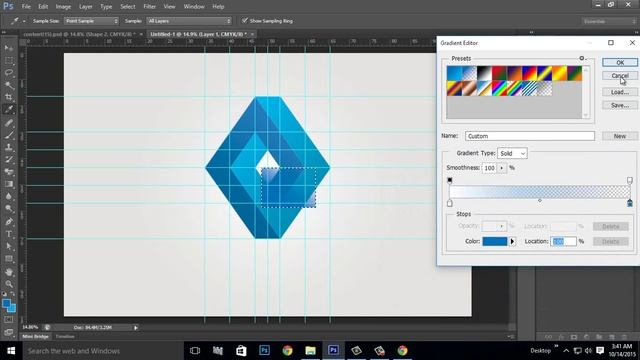This screenshot has height=360, width=640.
Task: Select the Blur tool
Action: 9,196
